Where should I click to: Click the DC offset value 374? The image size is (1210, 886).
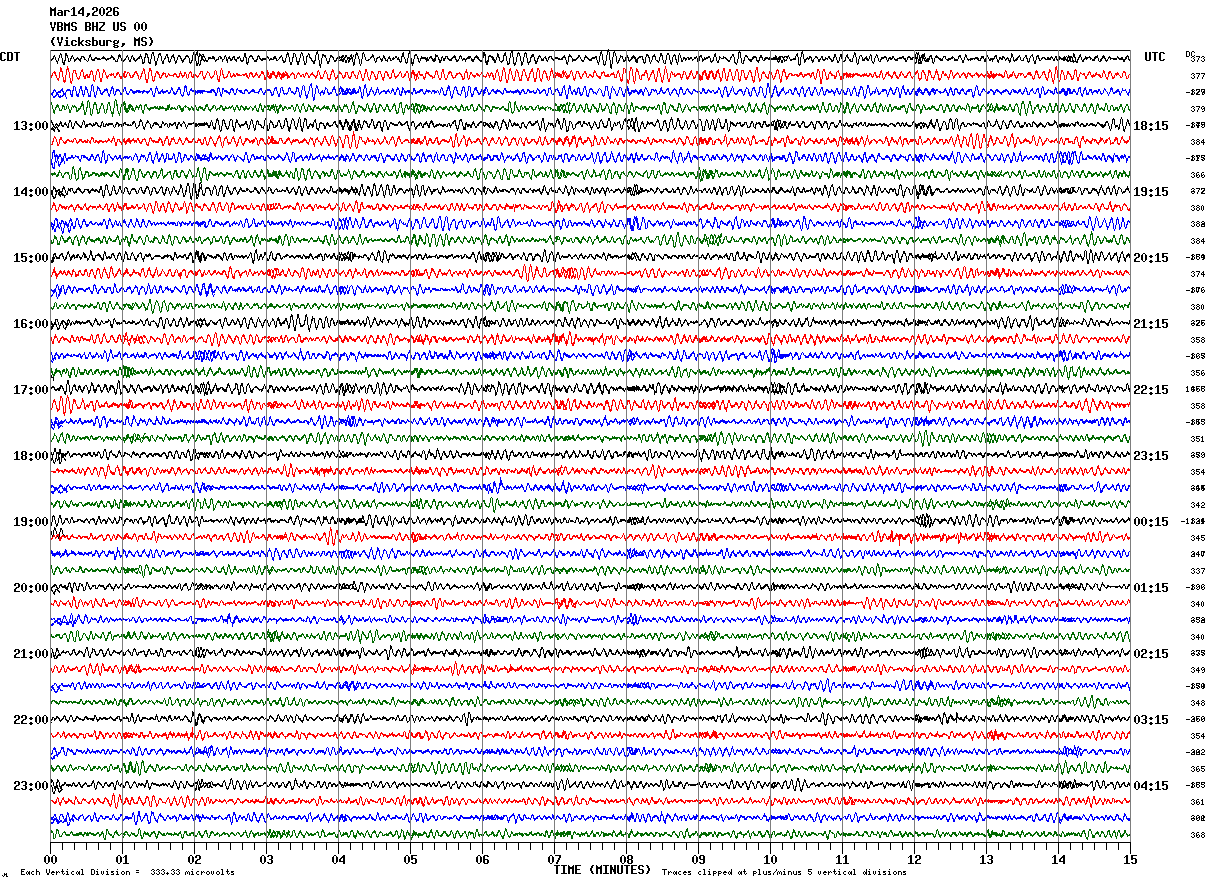tap(1197, 274)
